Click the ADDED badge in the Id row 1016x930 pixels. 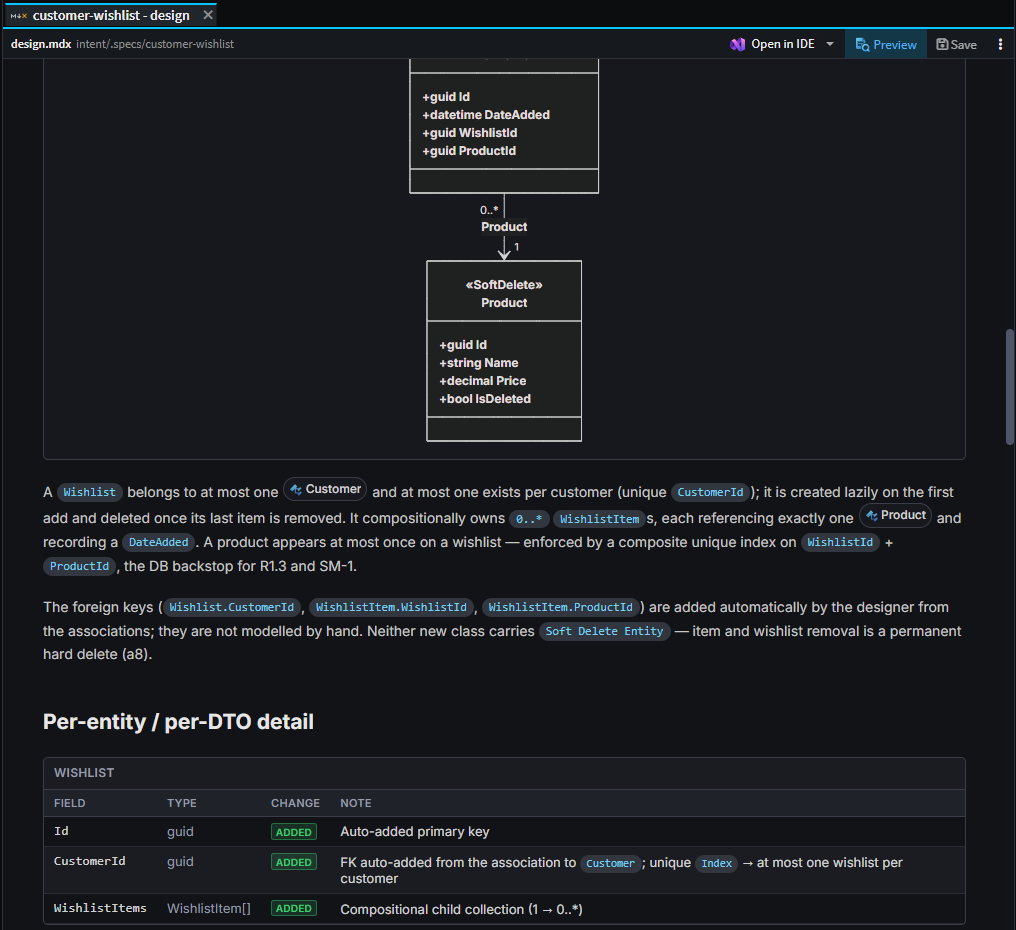click(x=294, y=832)
